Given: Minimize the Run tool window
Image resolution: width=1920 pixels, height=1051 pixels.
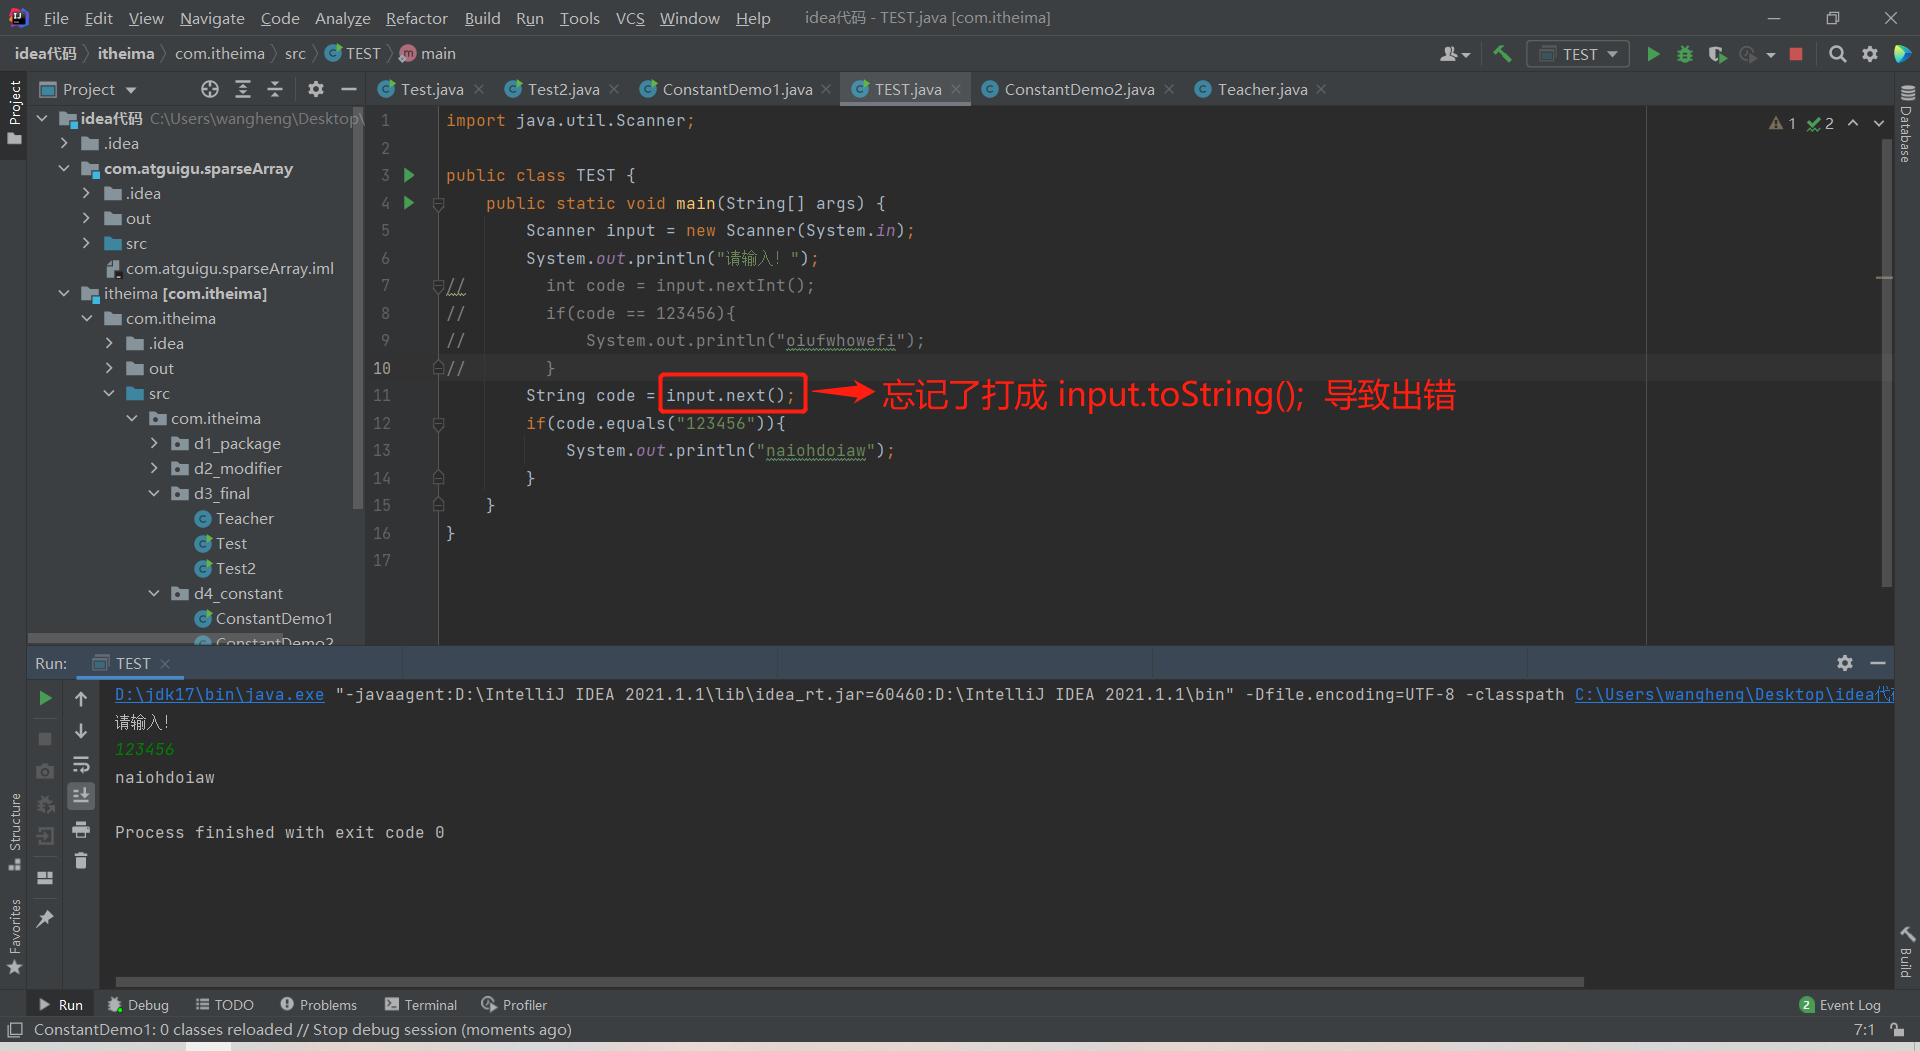Looking at the screenshot, I should coord(1878,663).
